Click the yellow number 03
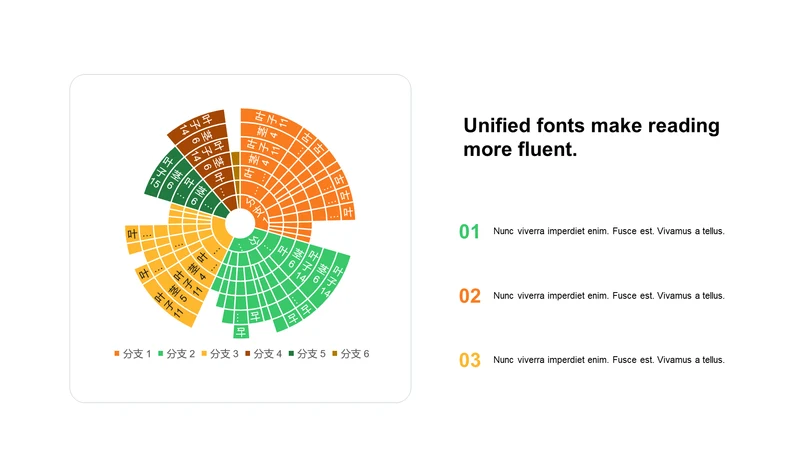Screen dimensions: 800x450 [469, 360]
